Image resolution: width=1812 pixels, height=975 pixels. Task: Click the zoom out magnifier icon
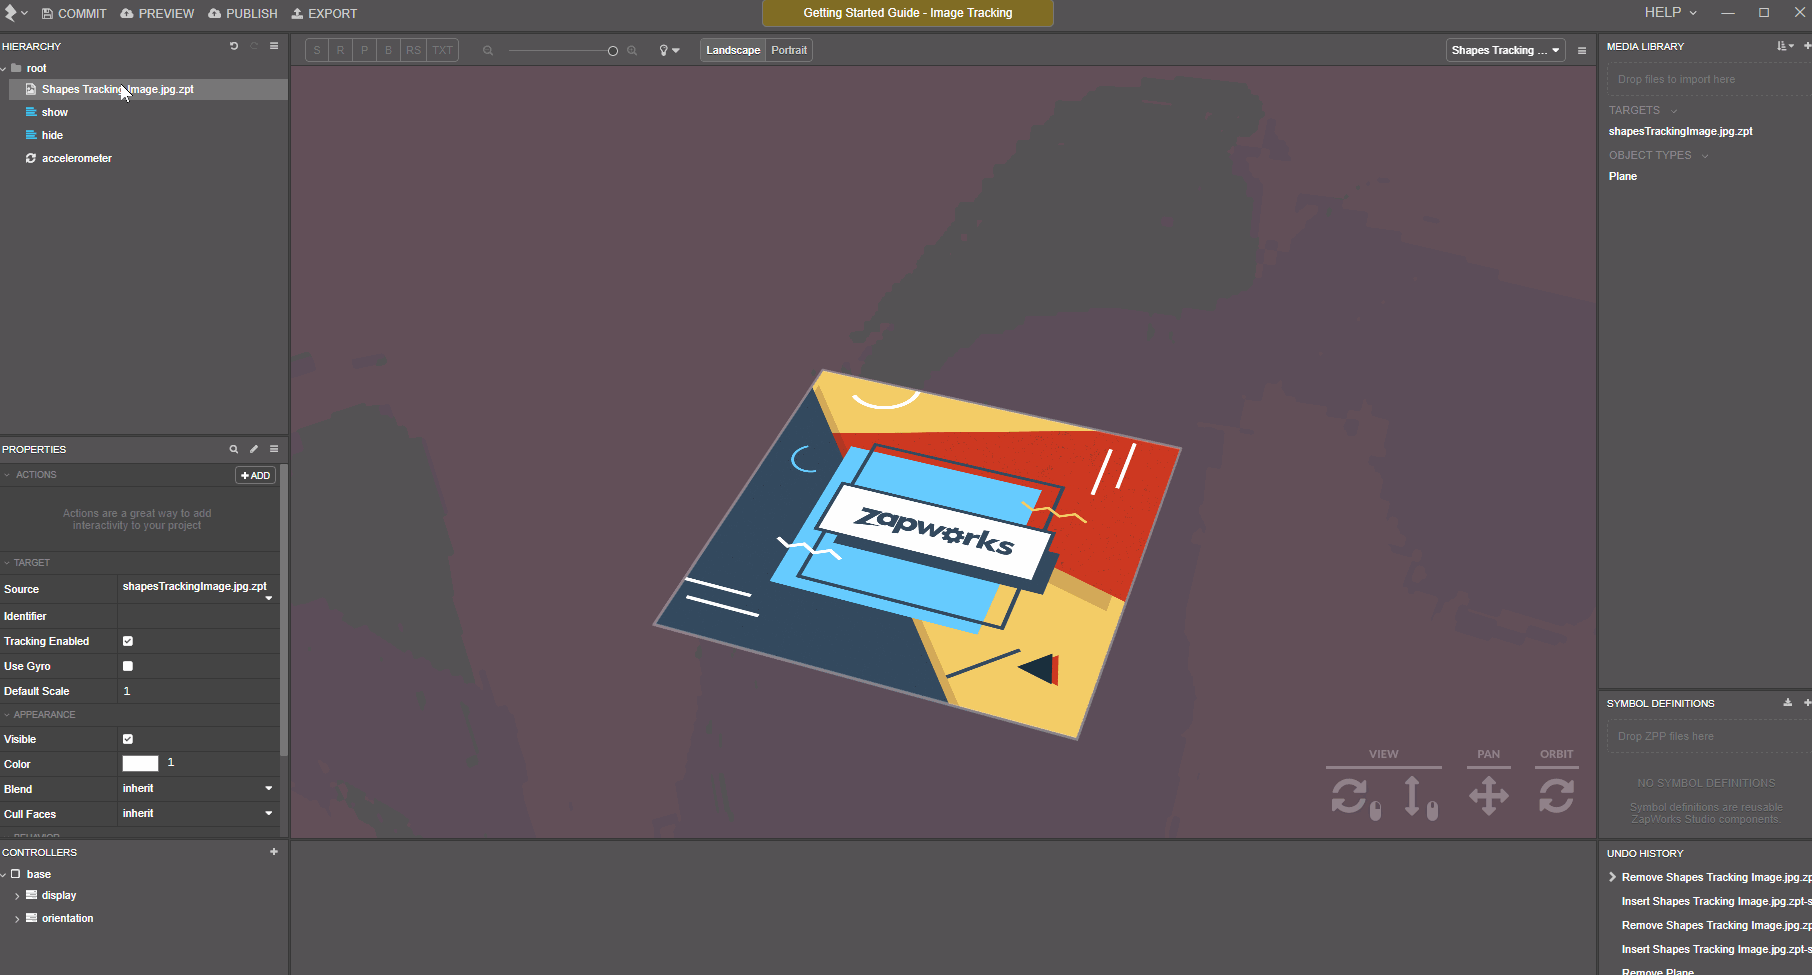click(488, 50)
